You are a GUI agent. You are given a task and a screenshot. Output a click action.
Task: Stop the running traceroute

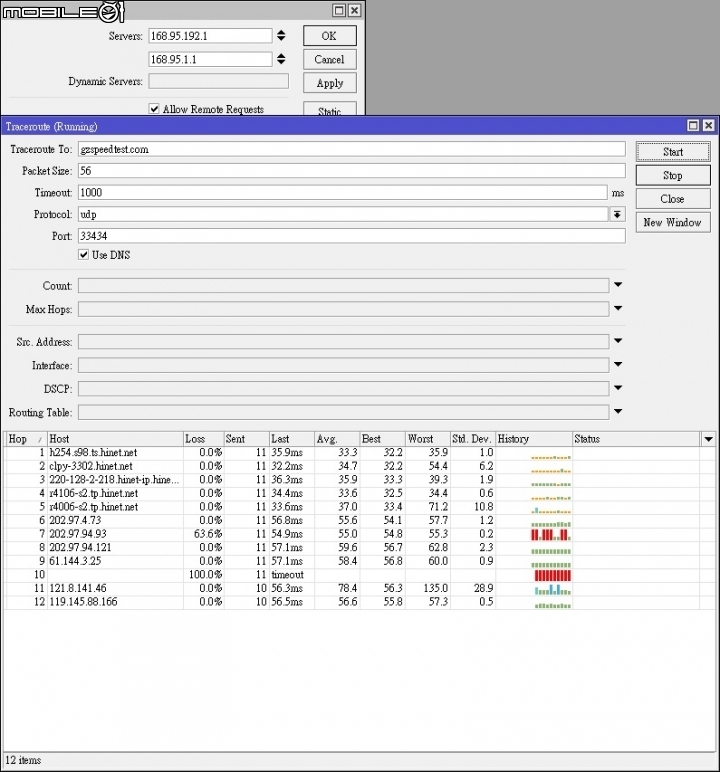[x=673, y=175]
